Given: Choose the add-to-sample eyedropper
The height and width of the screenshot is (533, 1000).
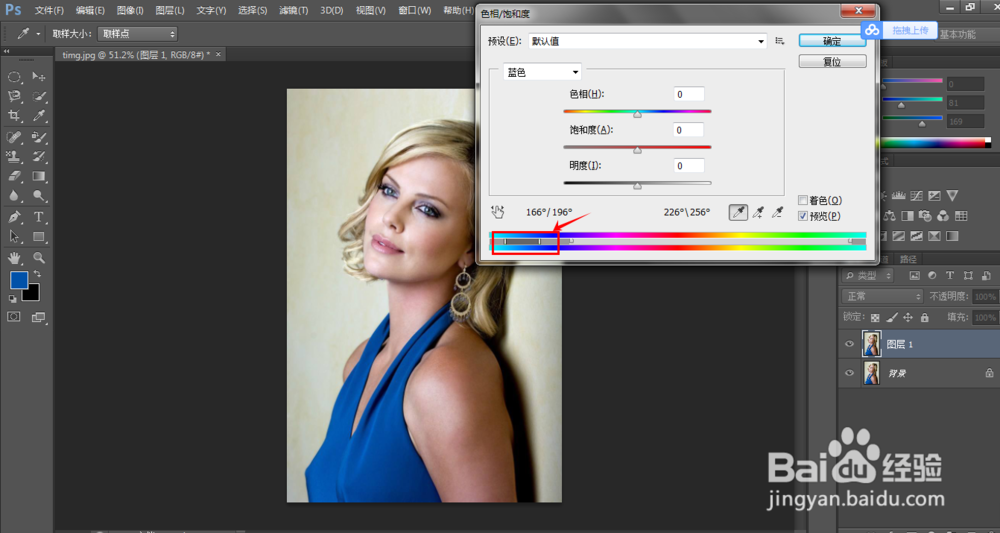Looking at the screenshot, I should coord(758,213).
